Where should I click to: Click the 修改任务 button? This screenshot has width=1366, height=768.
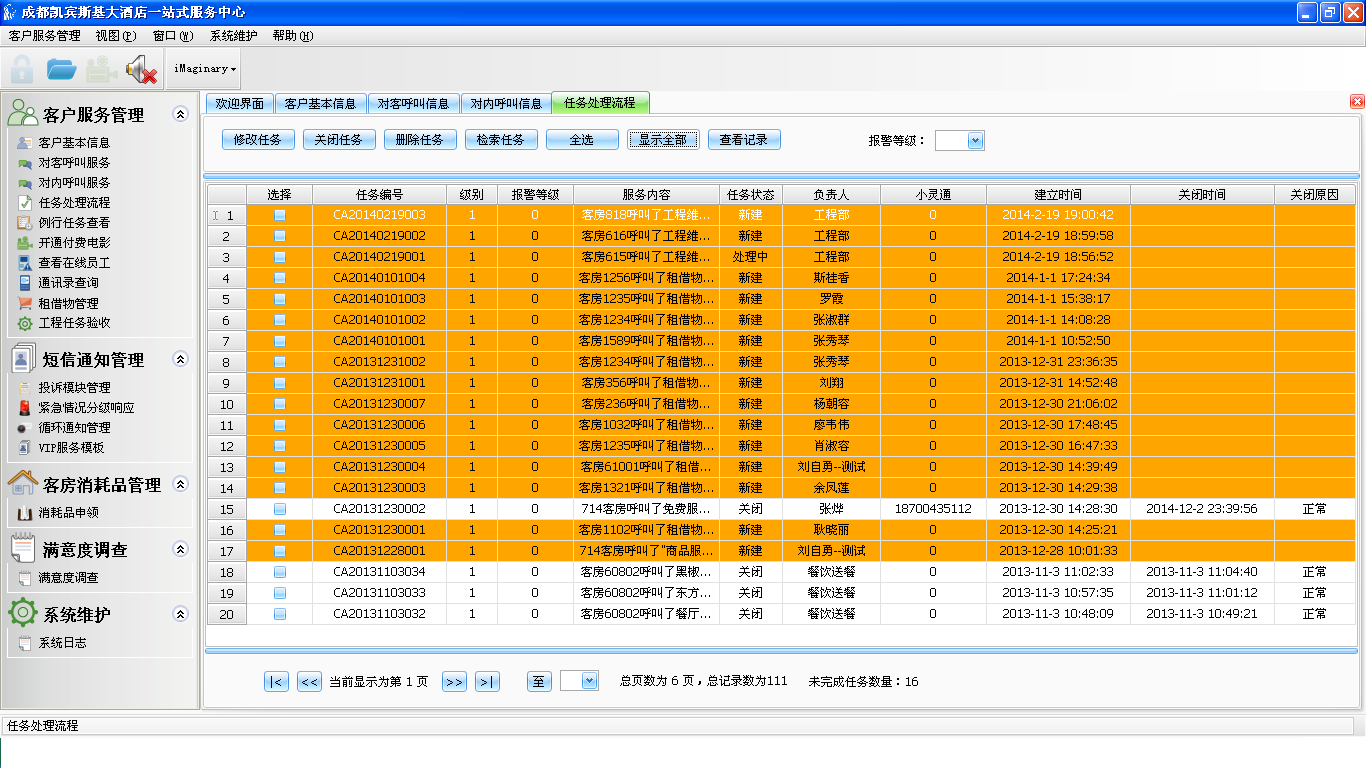click(x=258, y=140)
